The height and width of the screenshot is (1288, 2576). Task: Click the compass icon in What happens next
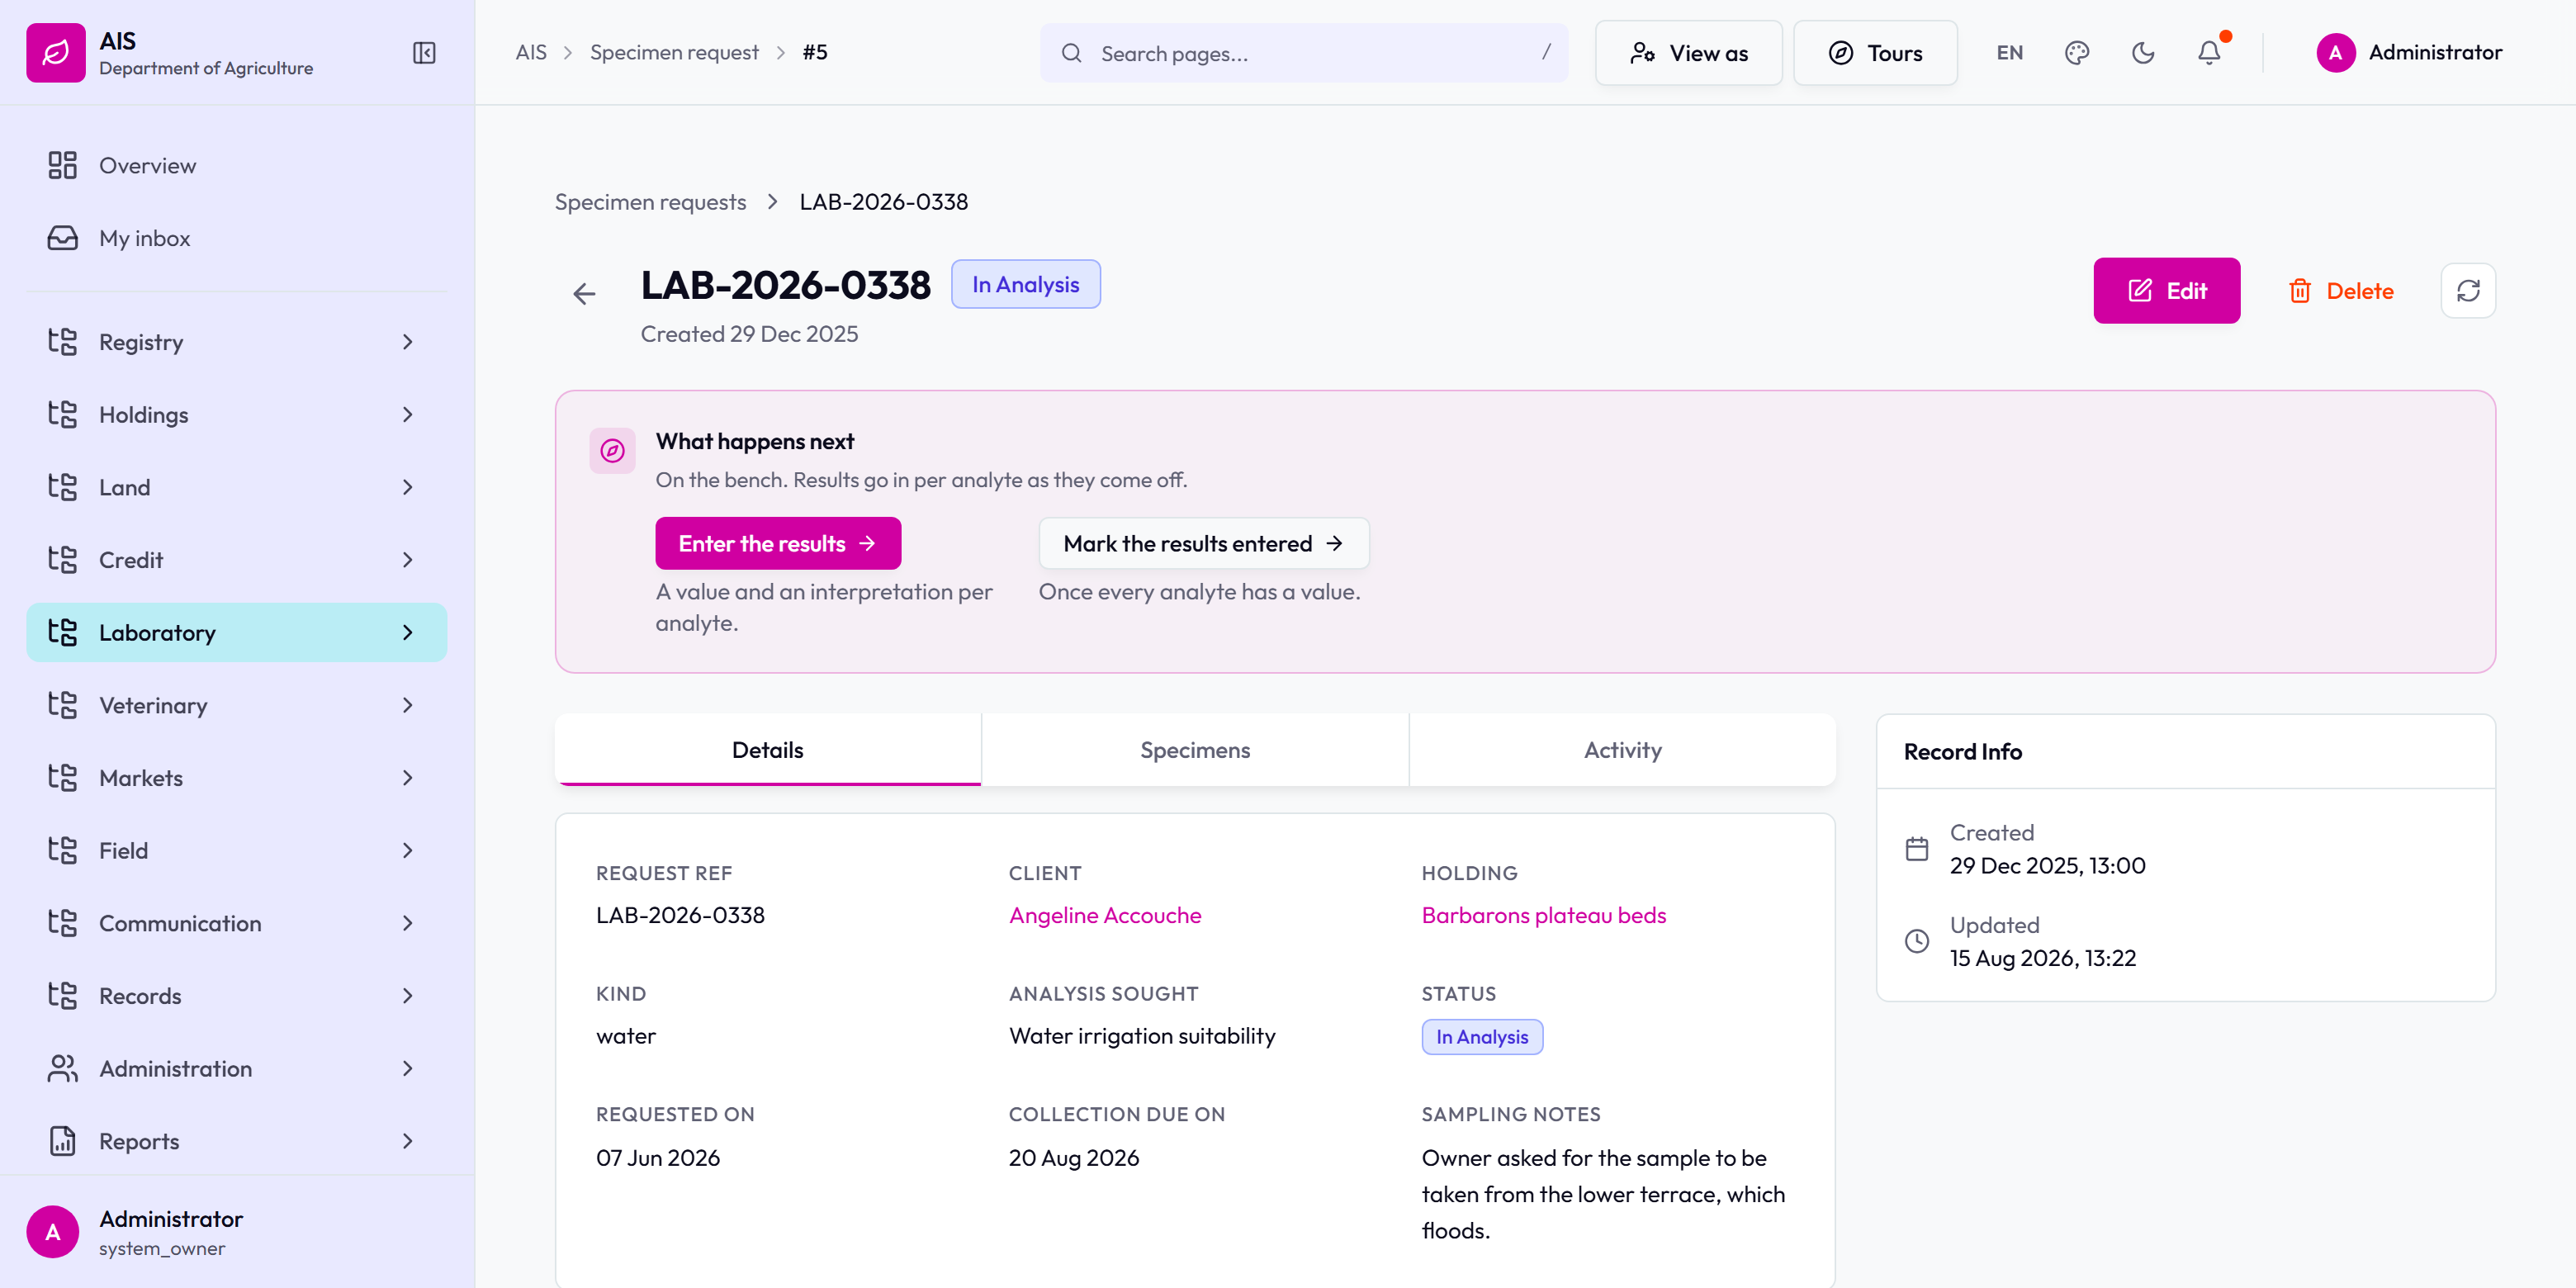[x=612, y=451]
